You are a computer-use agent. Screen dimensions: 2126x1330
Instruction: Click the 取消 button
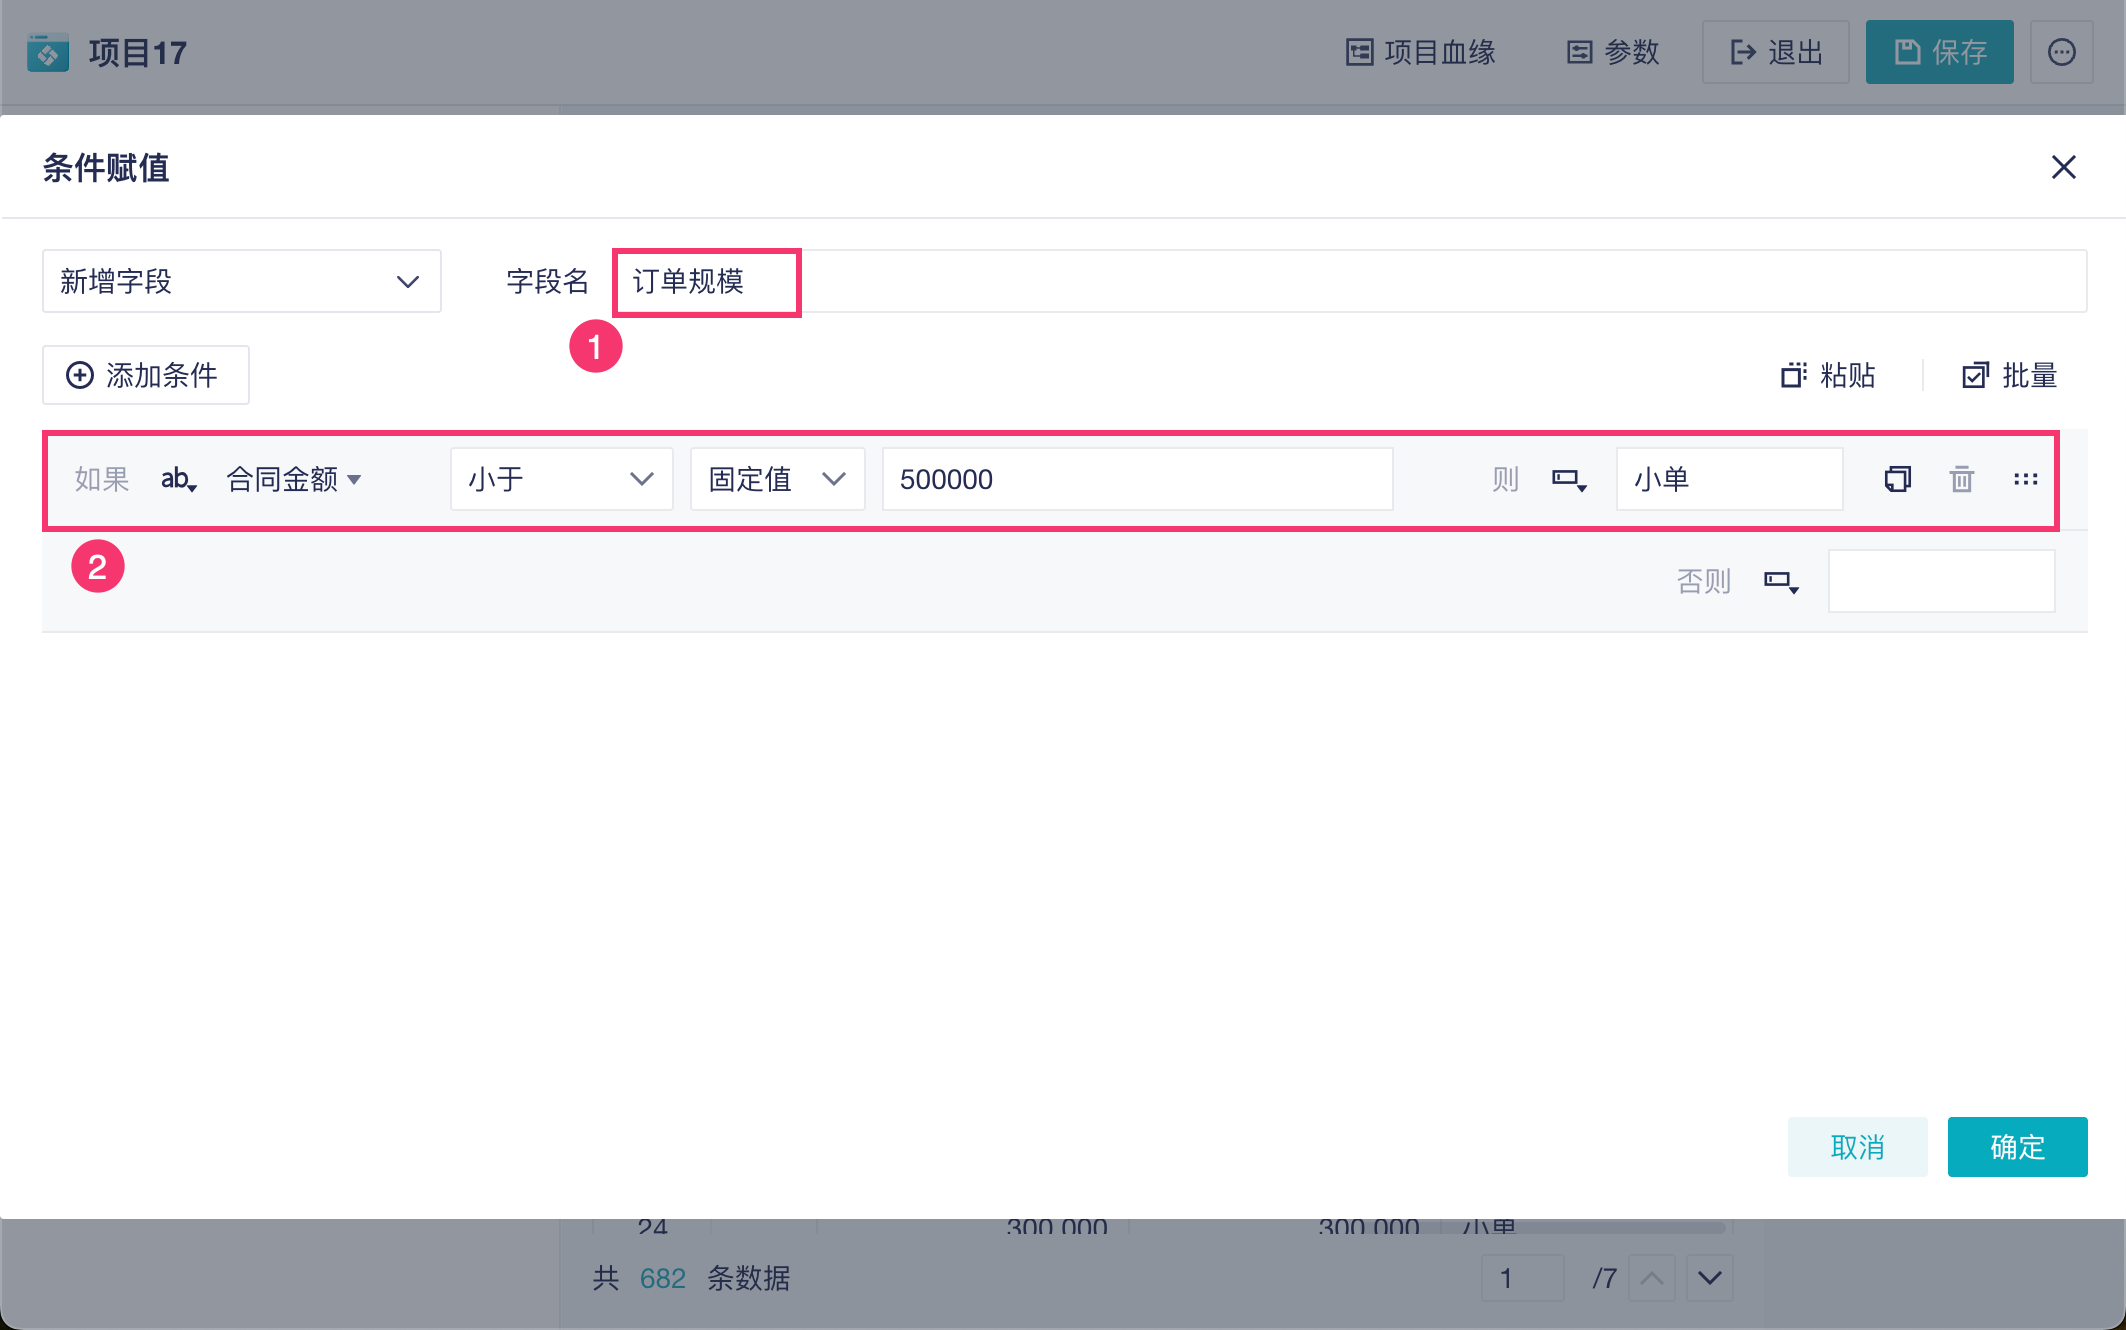tap(1857, 1146)
